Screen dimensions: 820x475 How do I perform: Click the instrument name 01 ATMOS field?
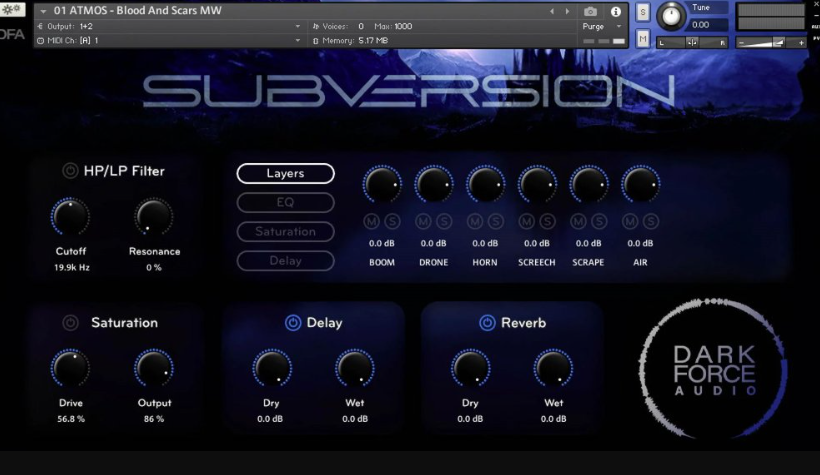tap(137, 10)
